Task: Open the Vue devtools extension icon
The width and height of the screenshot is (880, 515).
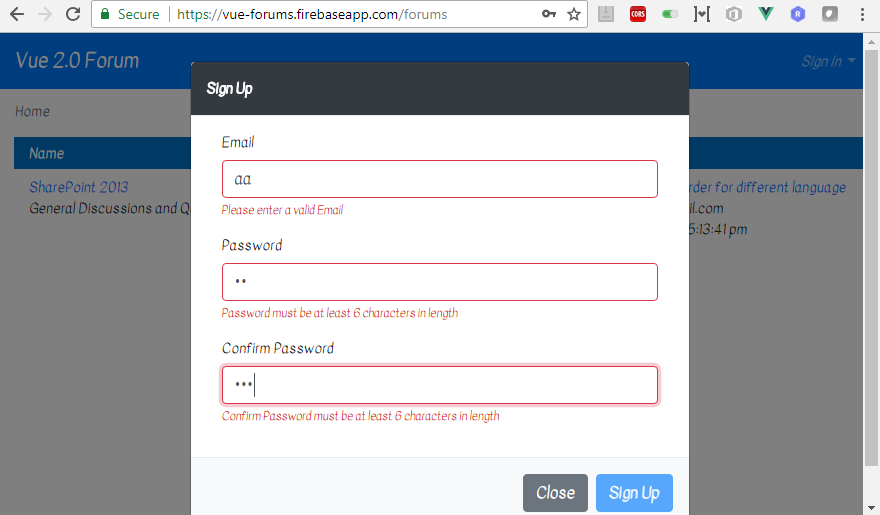Action: point(766,14)
